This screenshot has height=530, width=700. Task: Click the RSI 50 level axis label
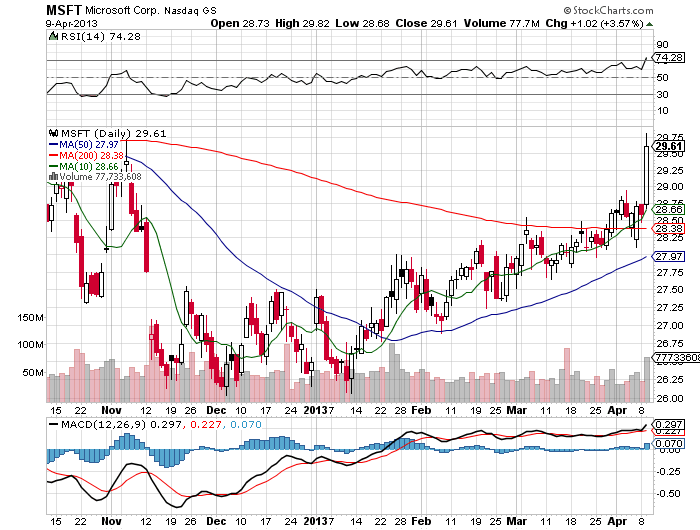coord(662,78)
